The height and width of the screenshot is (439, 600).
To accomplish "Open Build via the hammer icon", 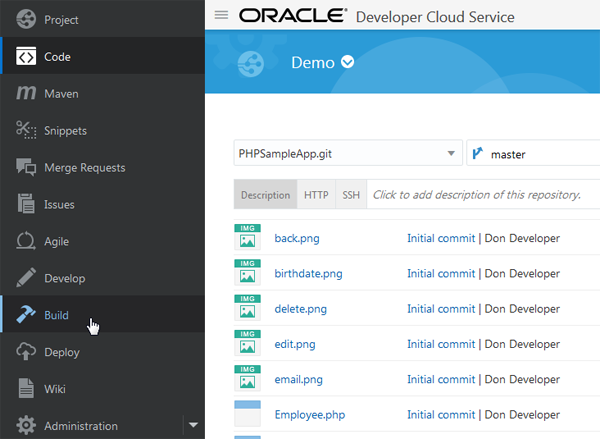I will click(26, 315).
